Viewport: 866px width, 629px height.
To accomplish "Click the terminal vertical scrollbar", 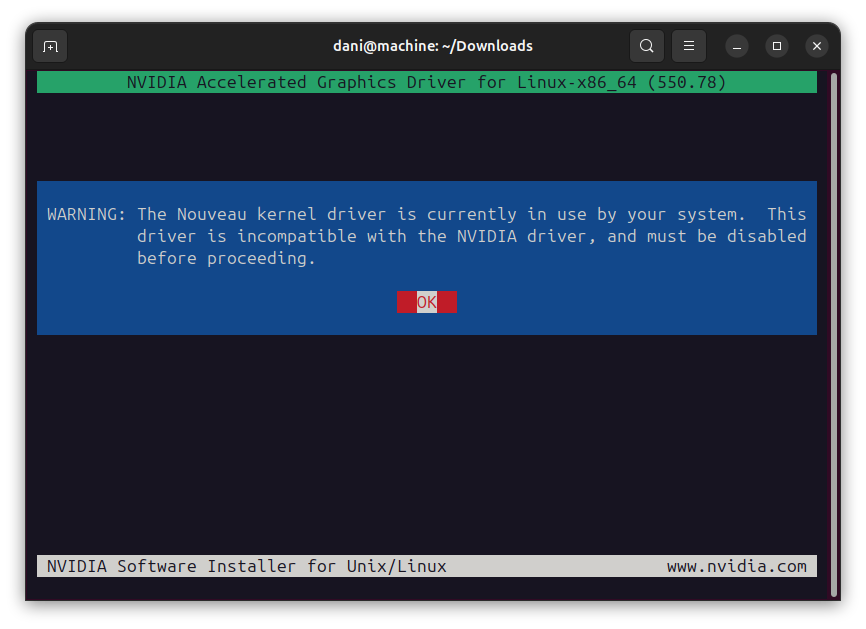I will [x=834, y=335].
